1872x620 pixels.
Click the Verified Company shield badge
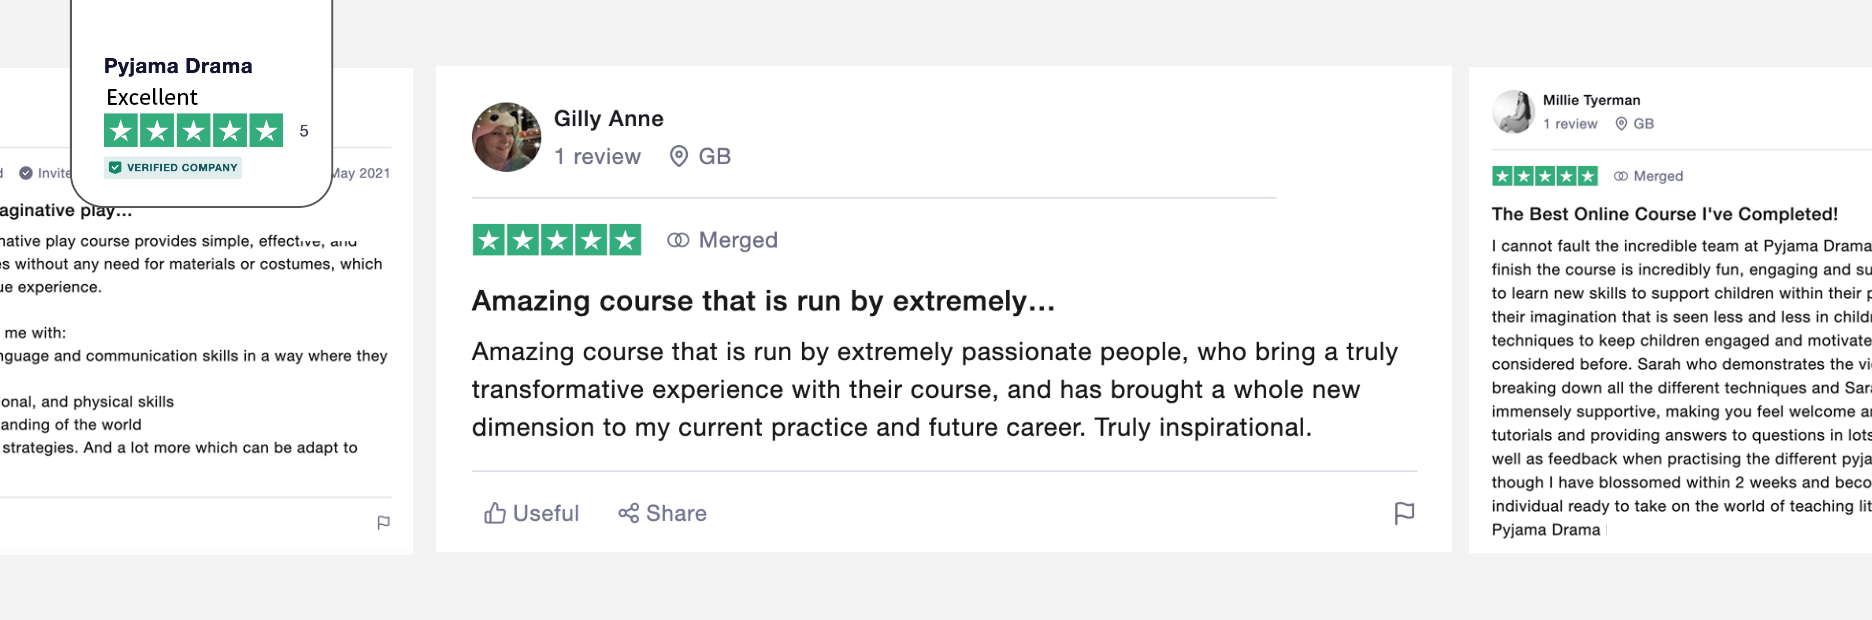[115, 167]
